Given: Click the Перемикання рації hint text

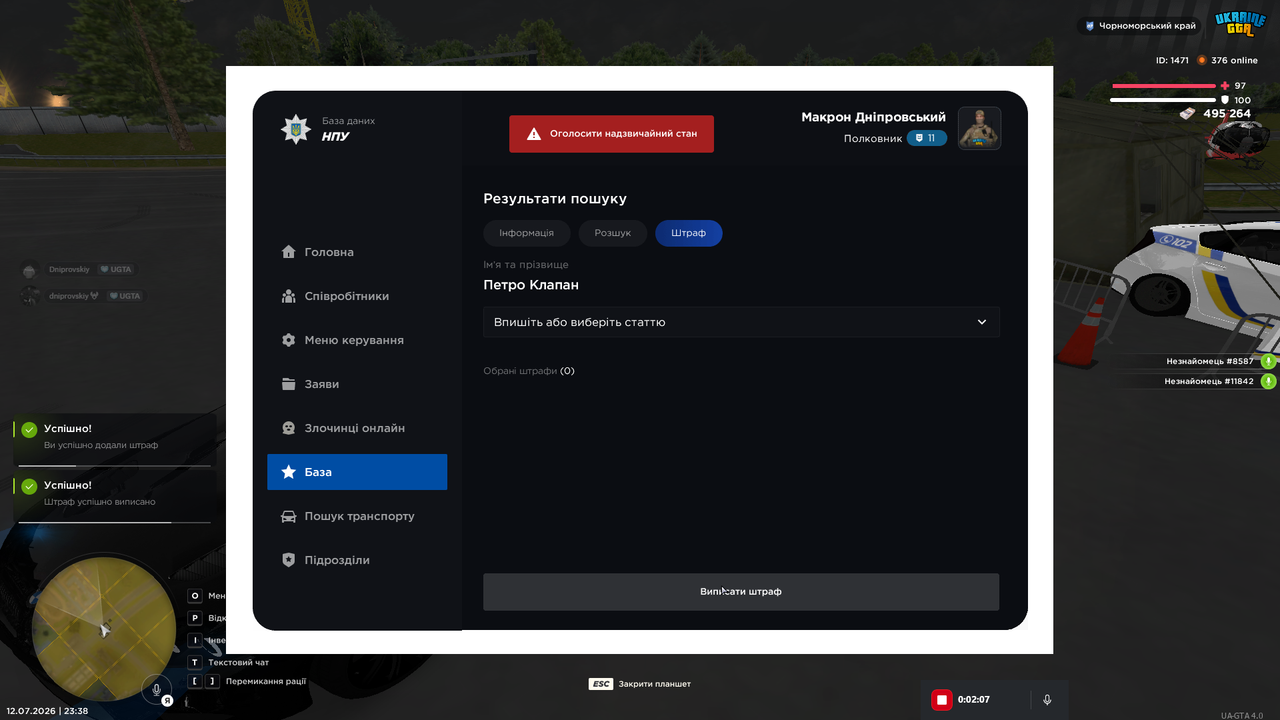Looking at the screenshot, I should [265, 682].
